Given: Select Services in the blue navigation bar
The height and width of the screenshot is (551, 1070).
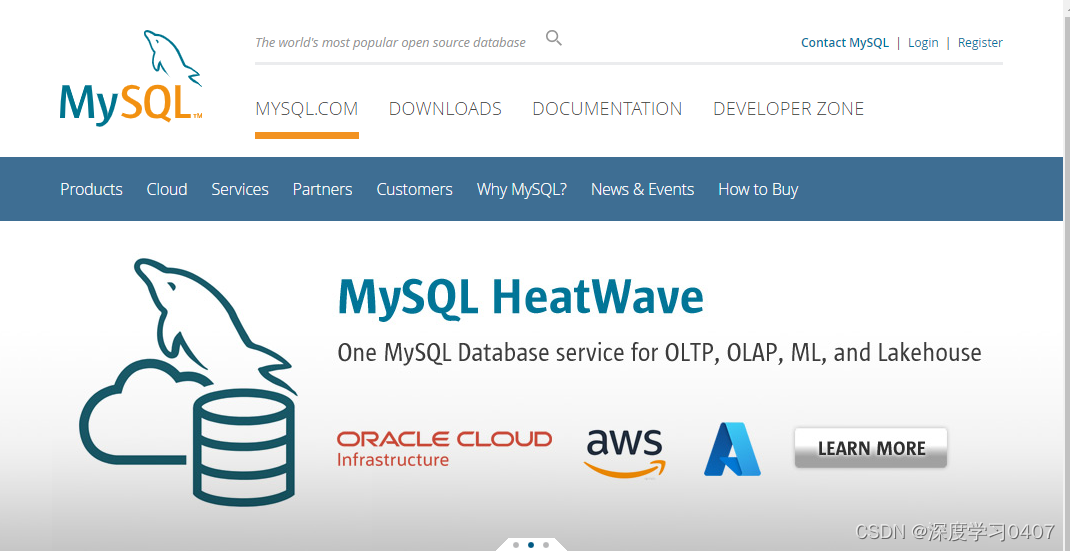Looking at the screenshot, I should [240, 189].
